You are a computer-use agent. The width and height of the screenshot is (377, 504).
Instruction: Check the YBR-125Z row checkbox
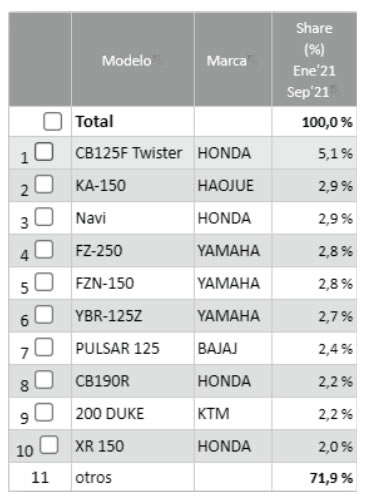point(44,315)
